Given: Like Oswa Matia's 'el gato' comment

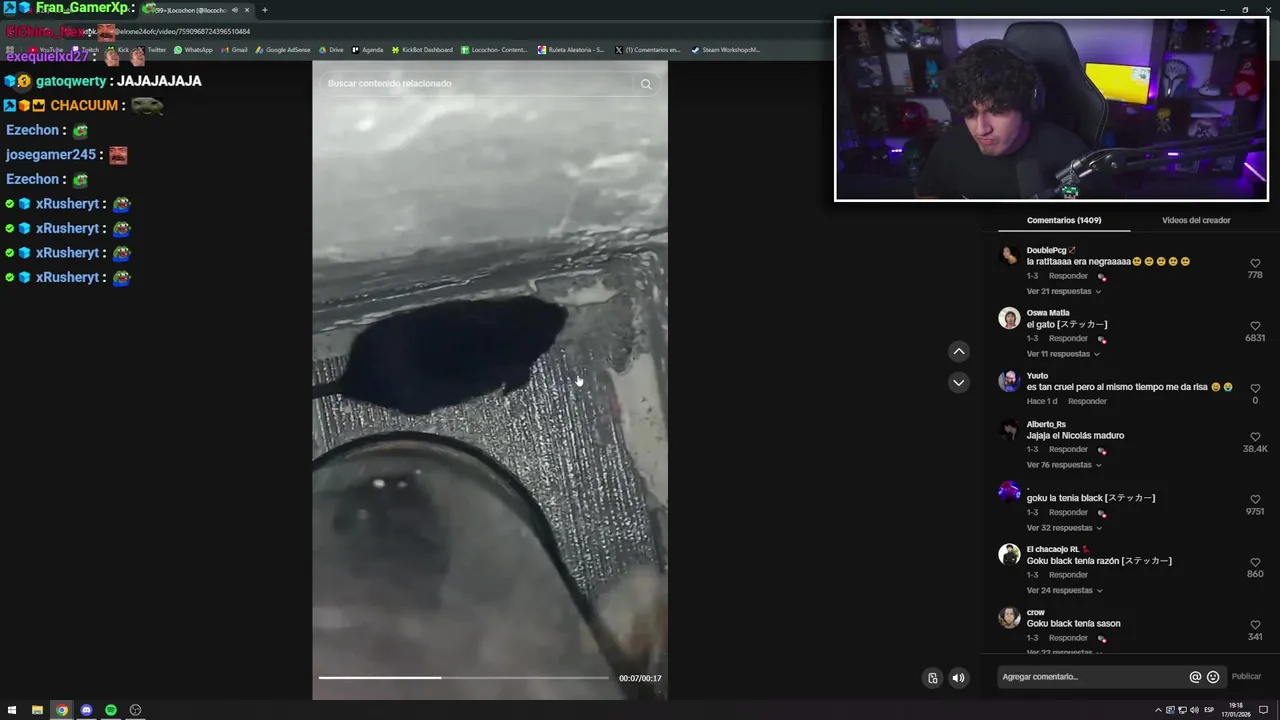Looking at the screenshot, I should tap(1255, 326).
